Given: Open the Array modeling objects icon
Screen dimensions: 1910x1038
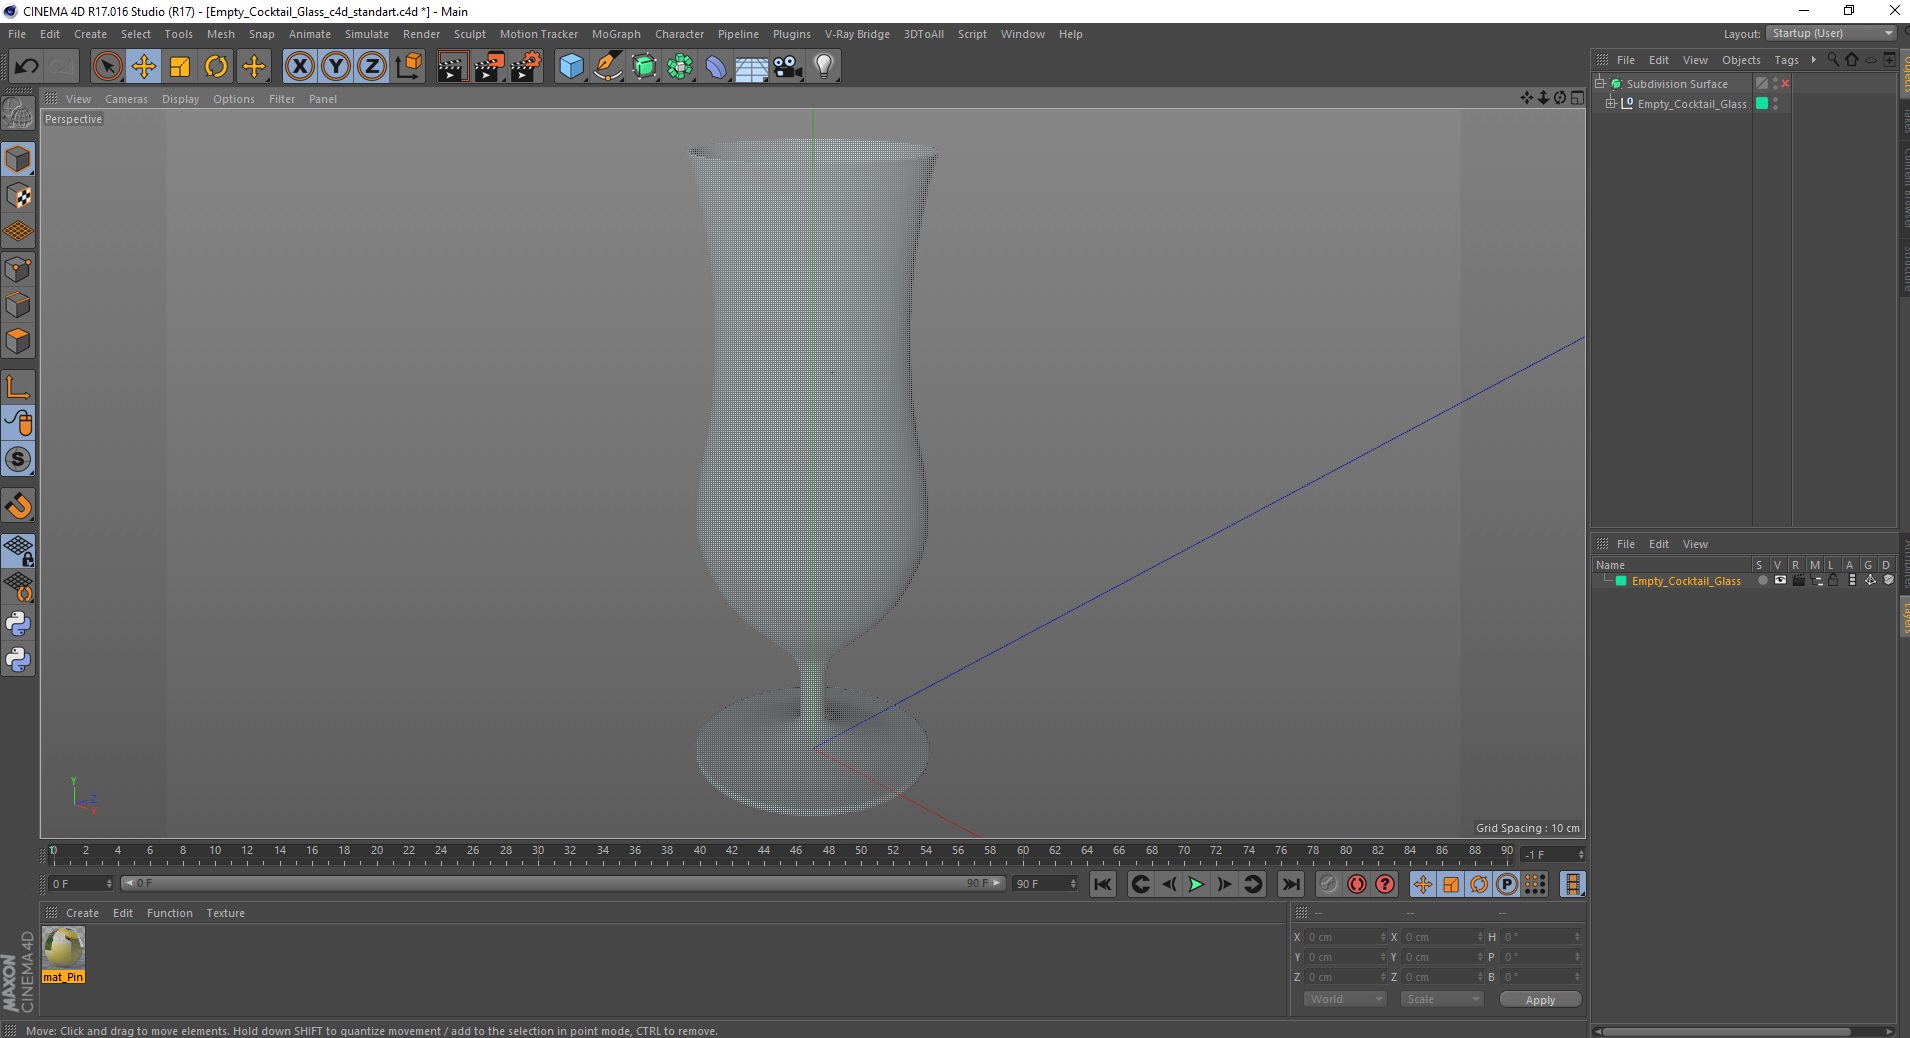Looking at the screenshot, I should 680,67.
